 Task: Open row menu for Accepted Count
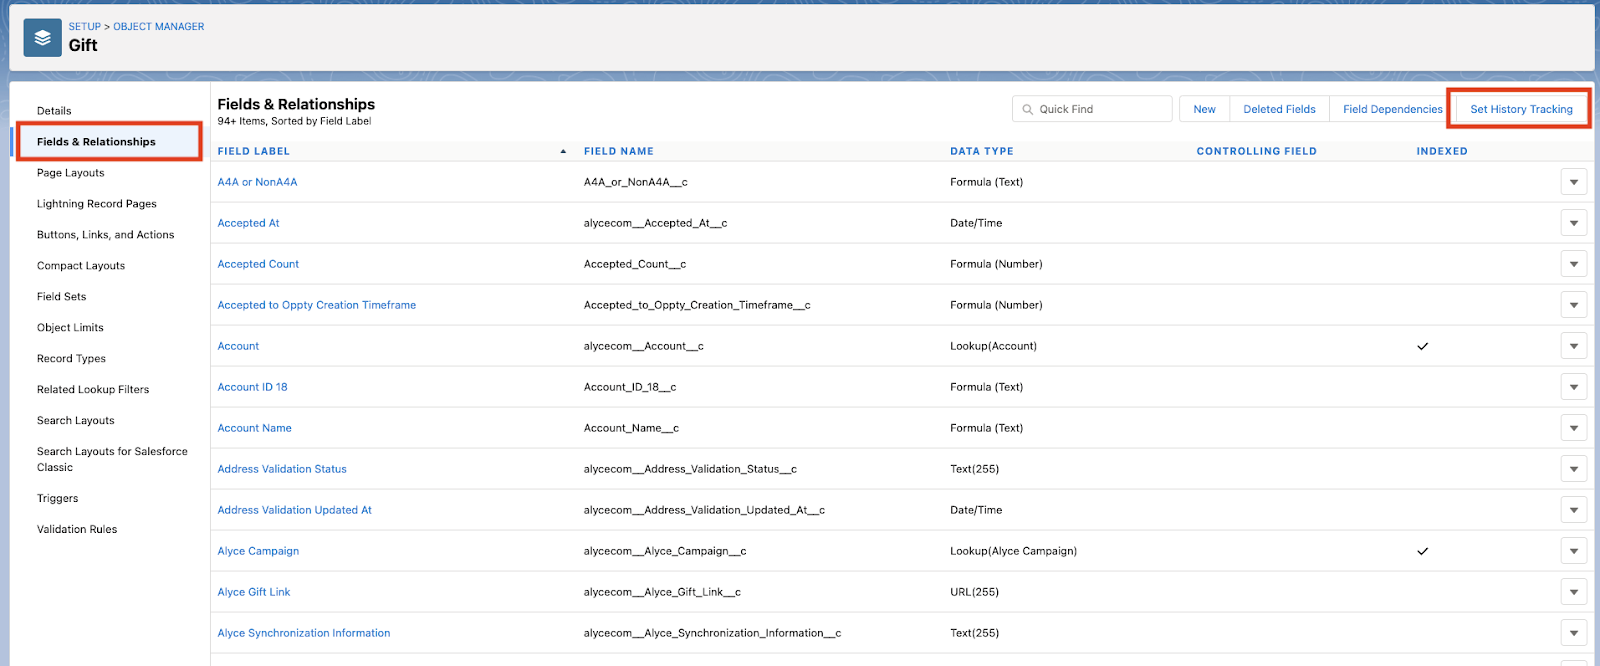pyautogui.click(x=1573, y=264)
